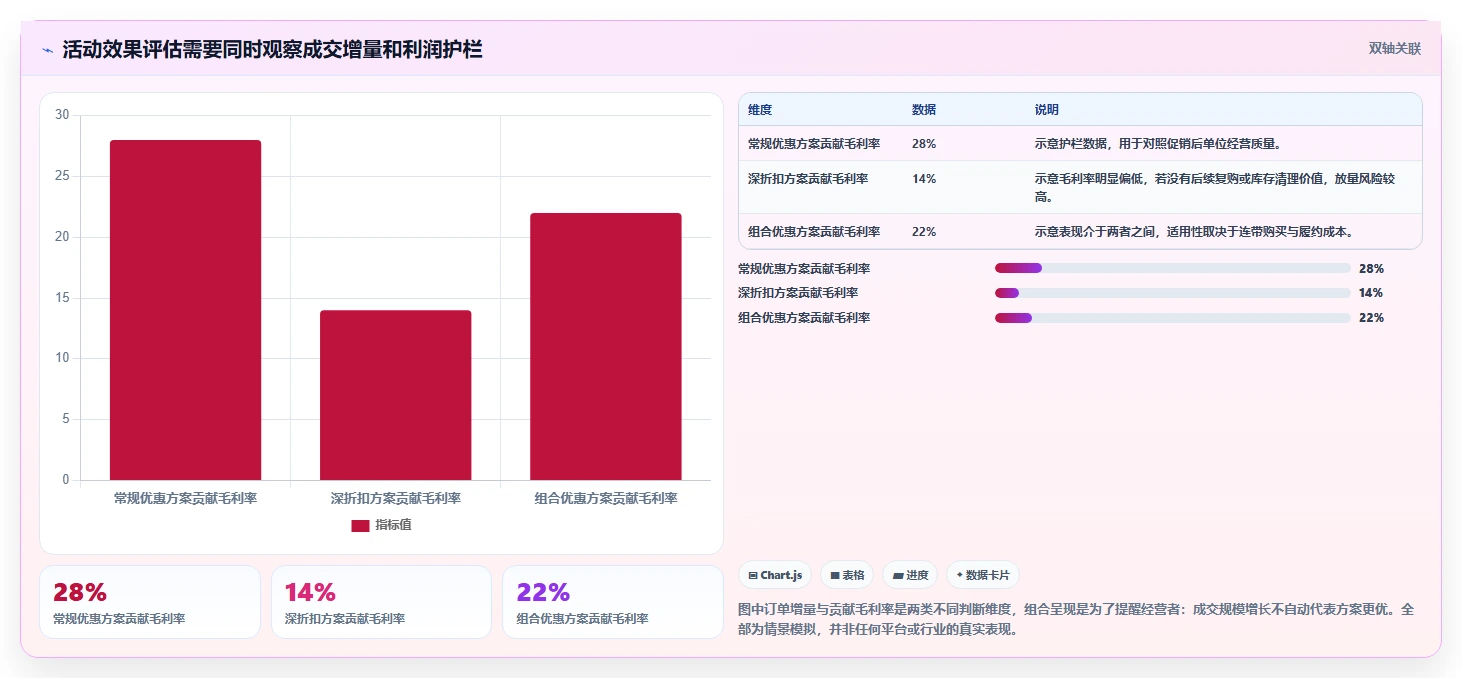Click the panel title about 成交增量和利润护栏
Image resolution: width=1462 pixels, height=678 pixels.
pos(272,50)
